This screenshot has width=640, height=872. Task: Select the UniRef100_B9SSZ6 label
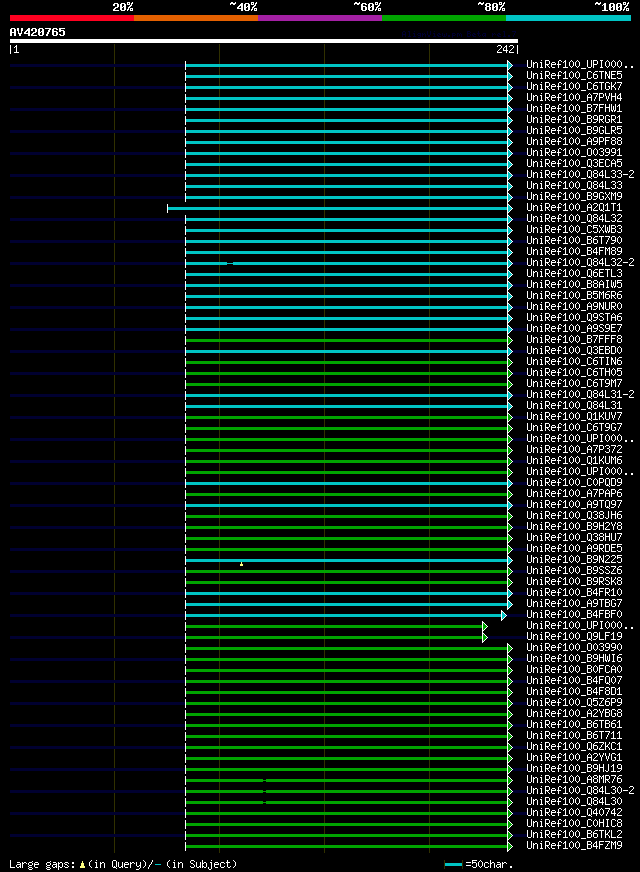pyautogui.click(x=574, y=571)
